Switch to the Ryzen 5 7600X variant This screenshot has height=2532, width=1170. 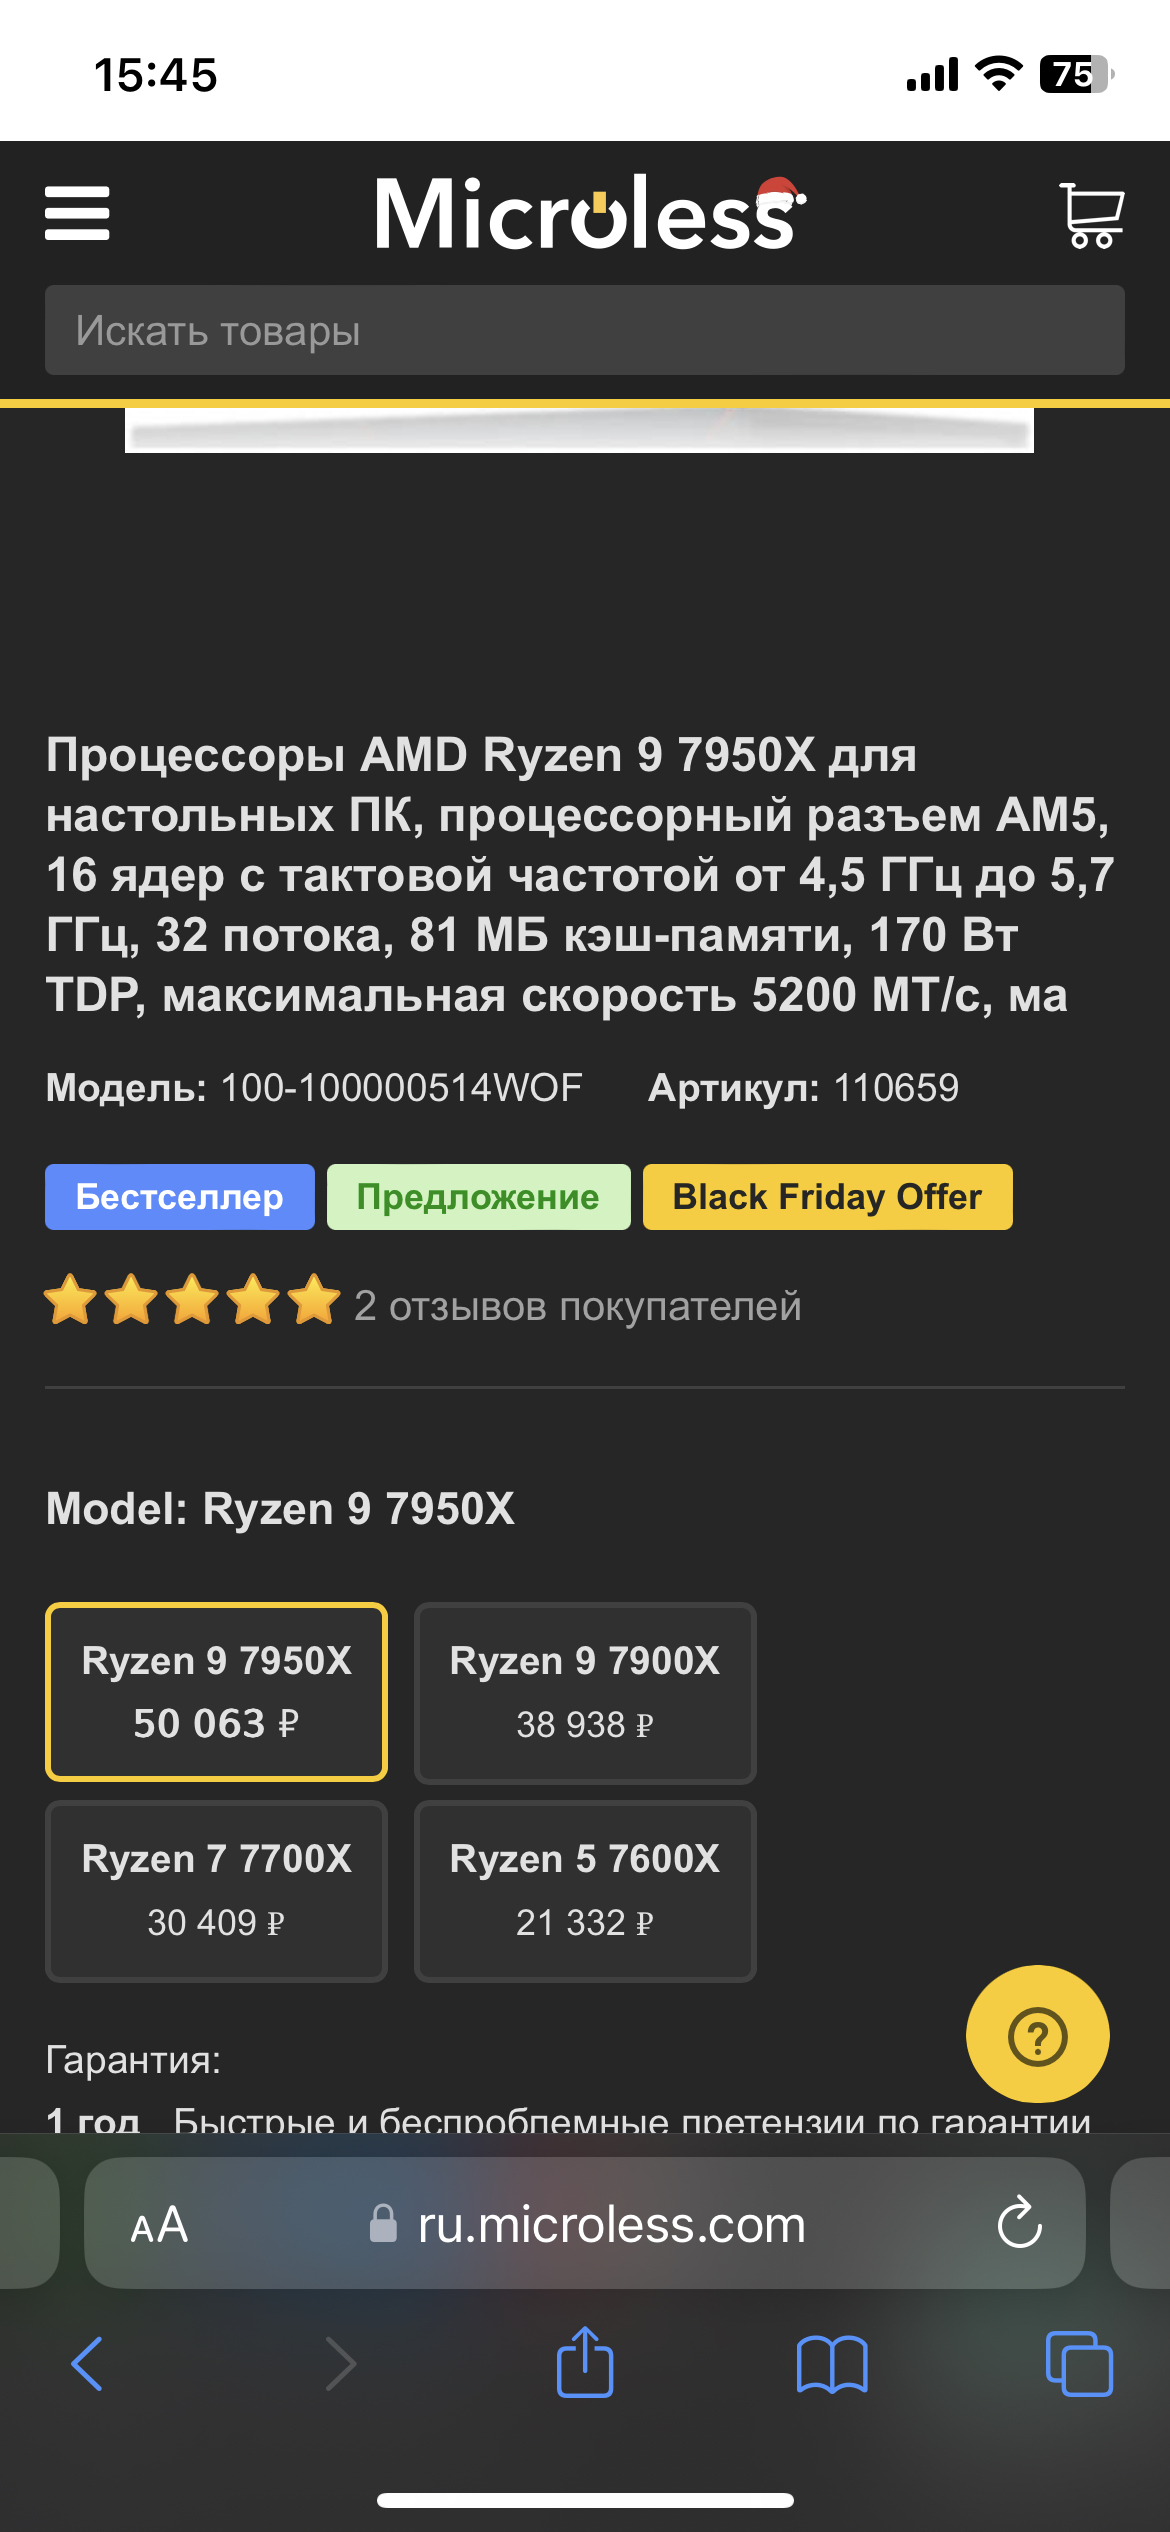pyautogui.click(x=585, y=1890)
